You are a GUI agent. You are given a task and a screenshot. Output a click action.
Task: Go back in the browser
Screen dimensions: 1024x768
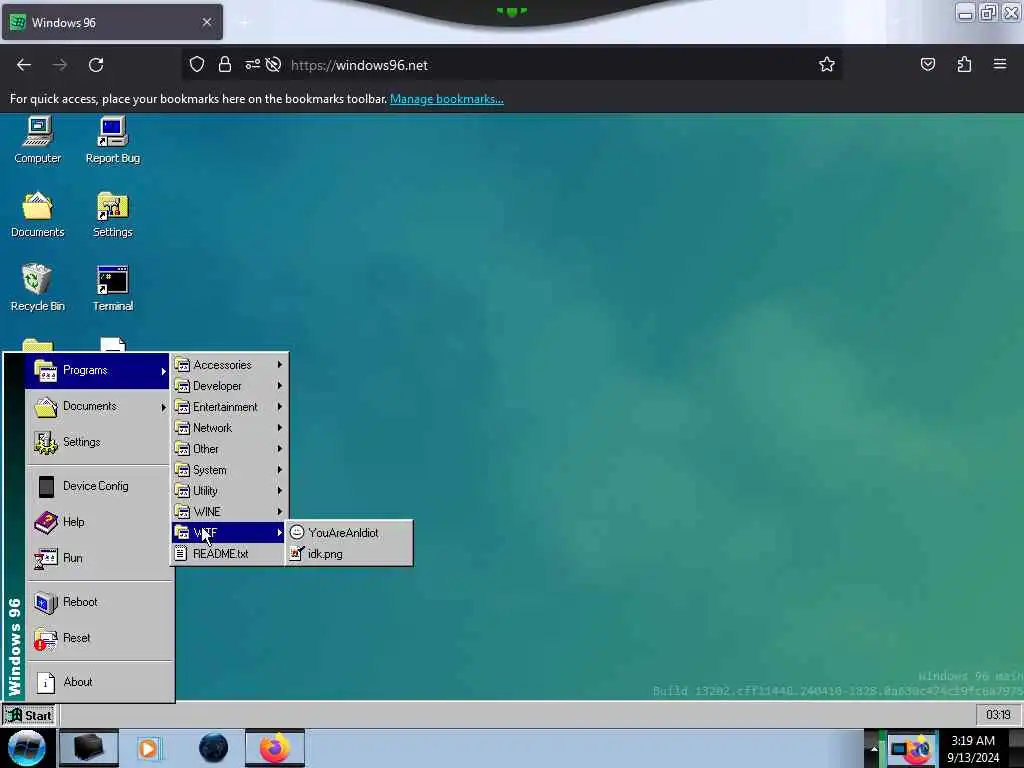pos(24,65)
